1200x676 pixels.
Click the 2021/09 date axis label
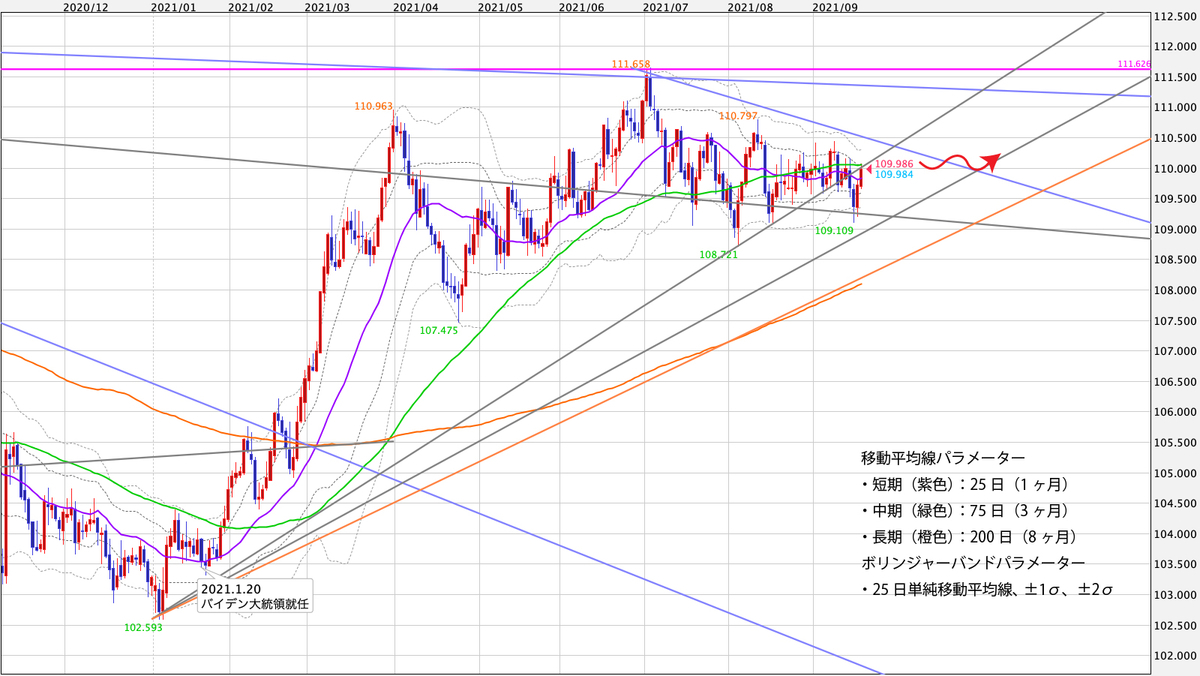pyautogui.click(x=836, y=6)
